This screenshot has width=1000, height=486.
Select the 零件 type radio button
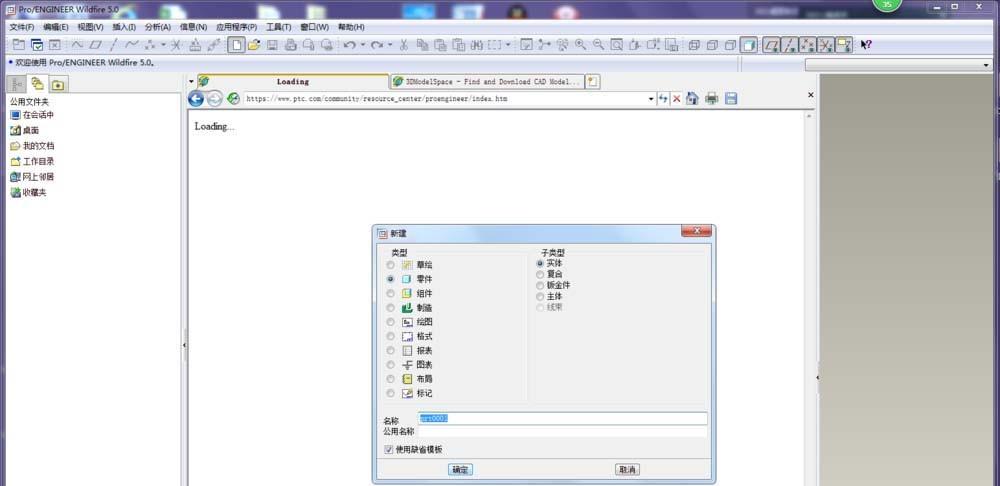[x=390, y=279]
